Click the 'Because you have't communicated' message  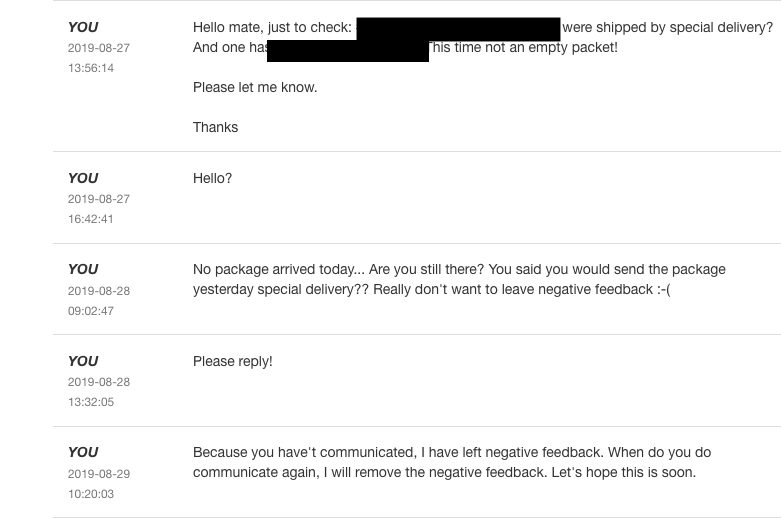tap(452, 462)
